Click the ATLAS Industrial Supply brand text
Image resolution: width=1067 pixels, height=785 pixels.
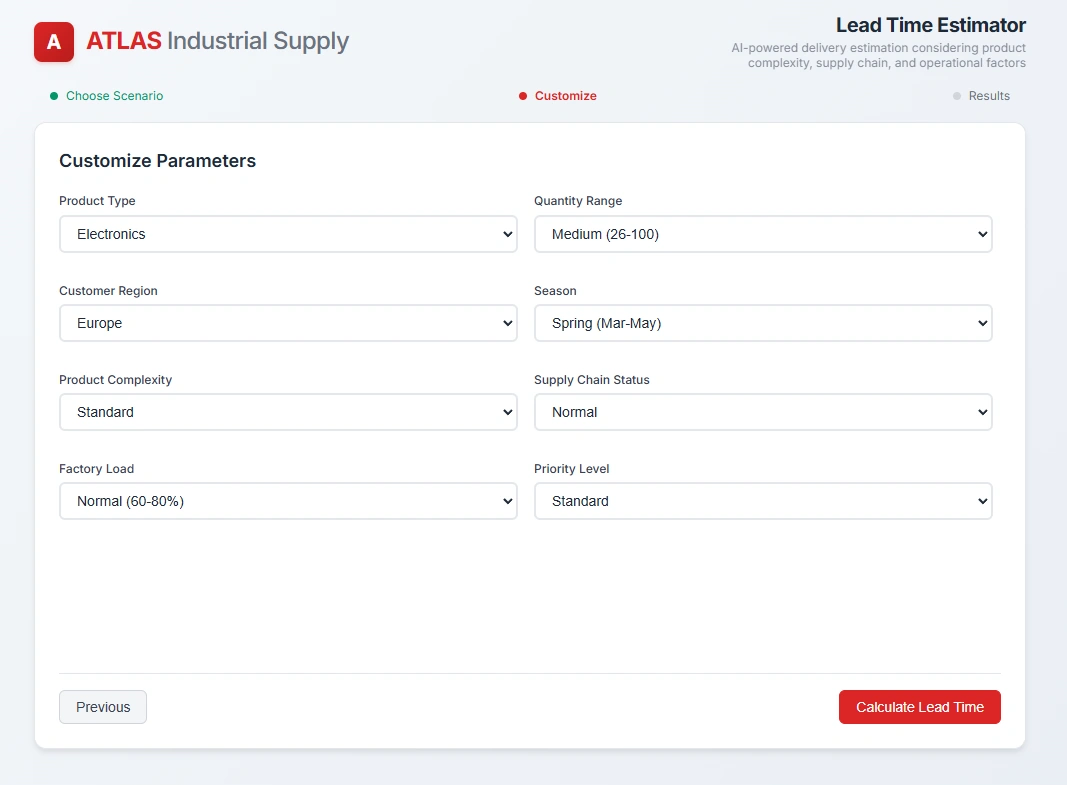216,41
